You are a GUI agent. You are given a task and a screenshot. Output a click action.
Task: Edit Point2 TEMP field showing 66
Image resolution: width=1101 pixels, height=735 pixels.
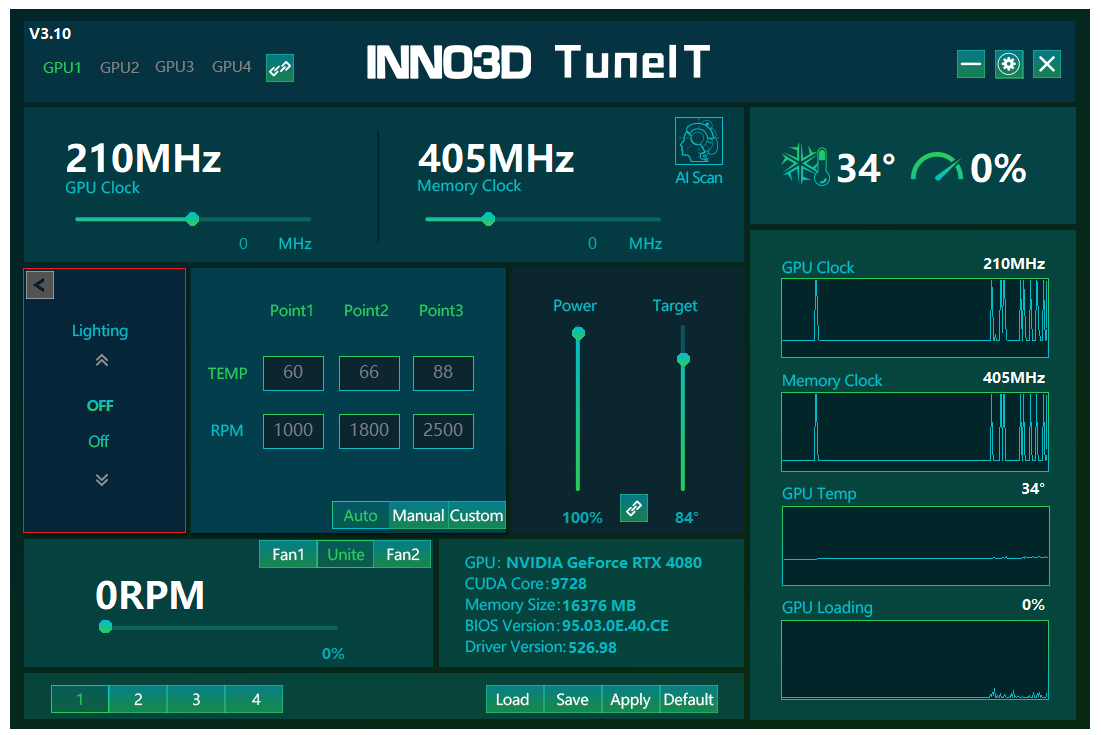[369, 373]
